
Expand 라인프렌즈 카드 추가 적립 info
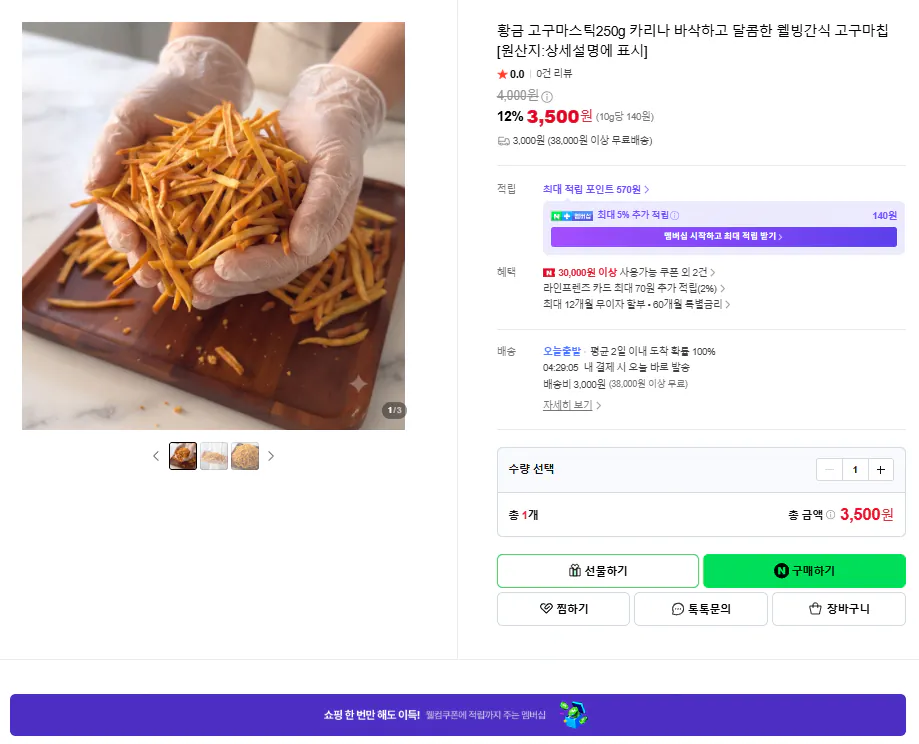[634, 288]
